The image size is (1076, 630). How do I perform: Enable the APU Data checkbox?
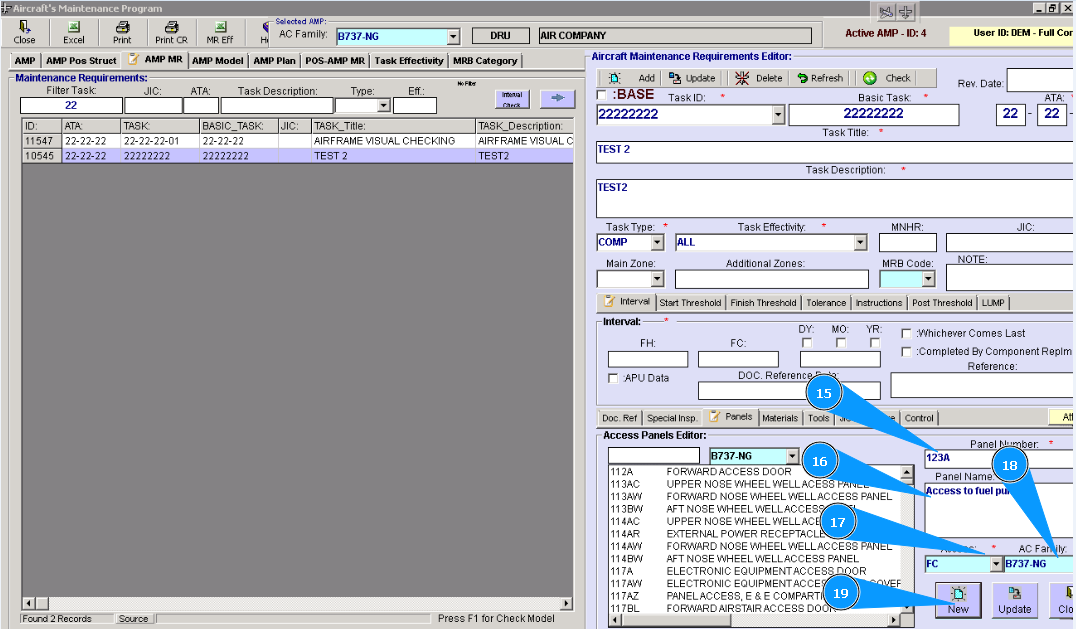613,378
